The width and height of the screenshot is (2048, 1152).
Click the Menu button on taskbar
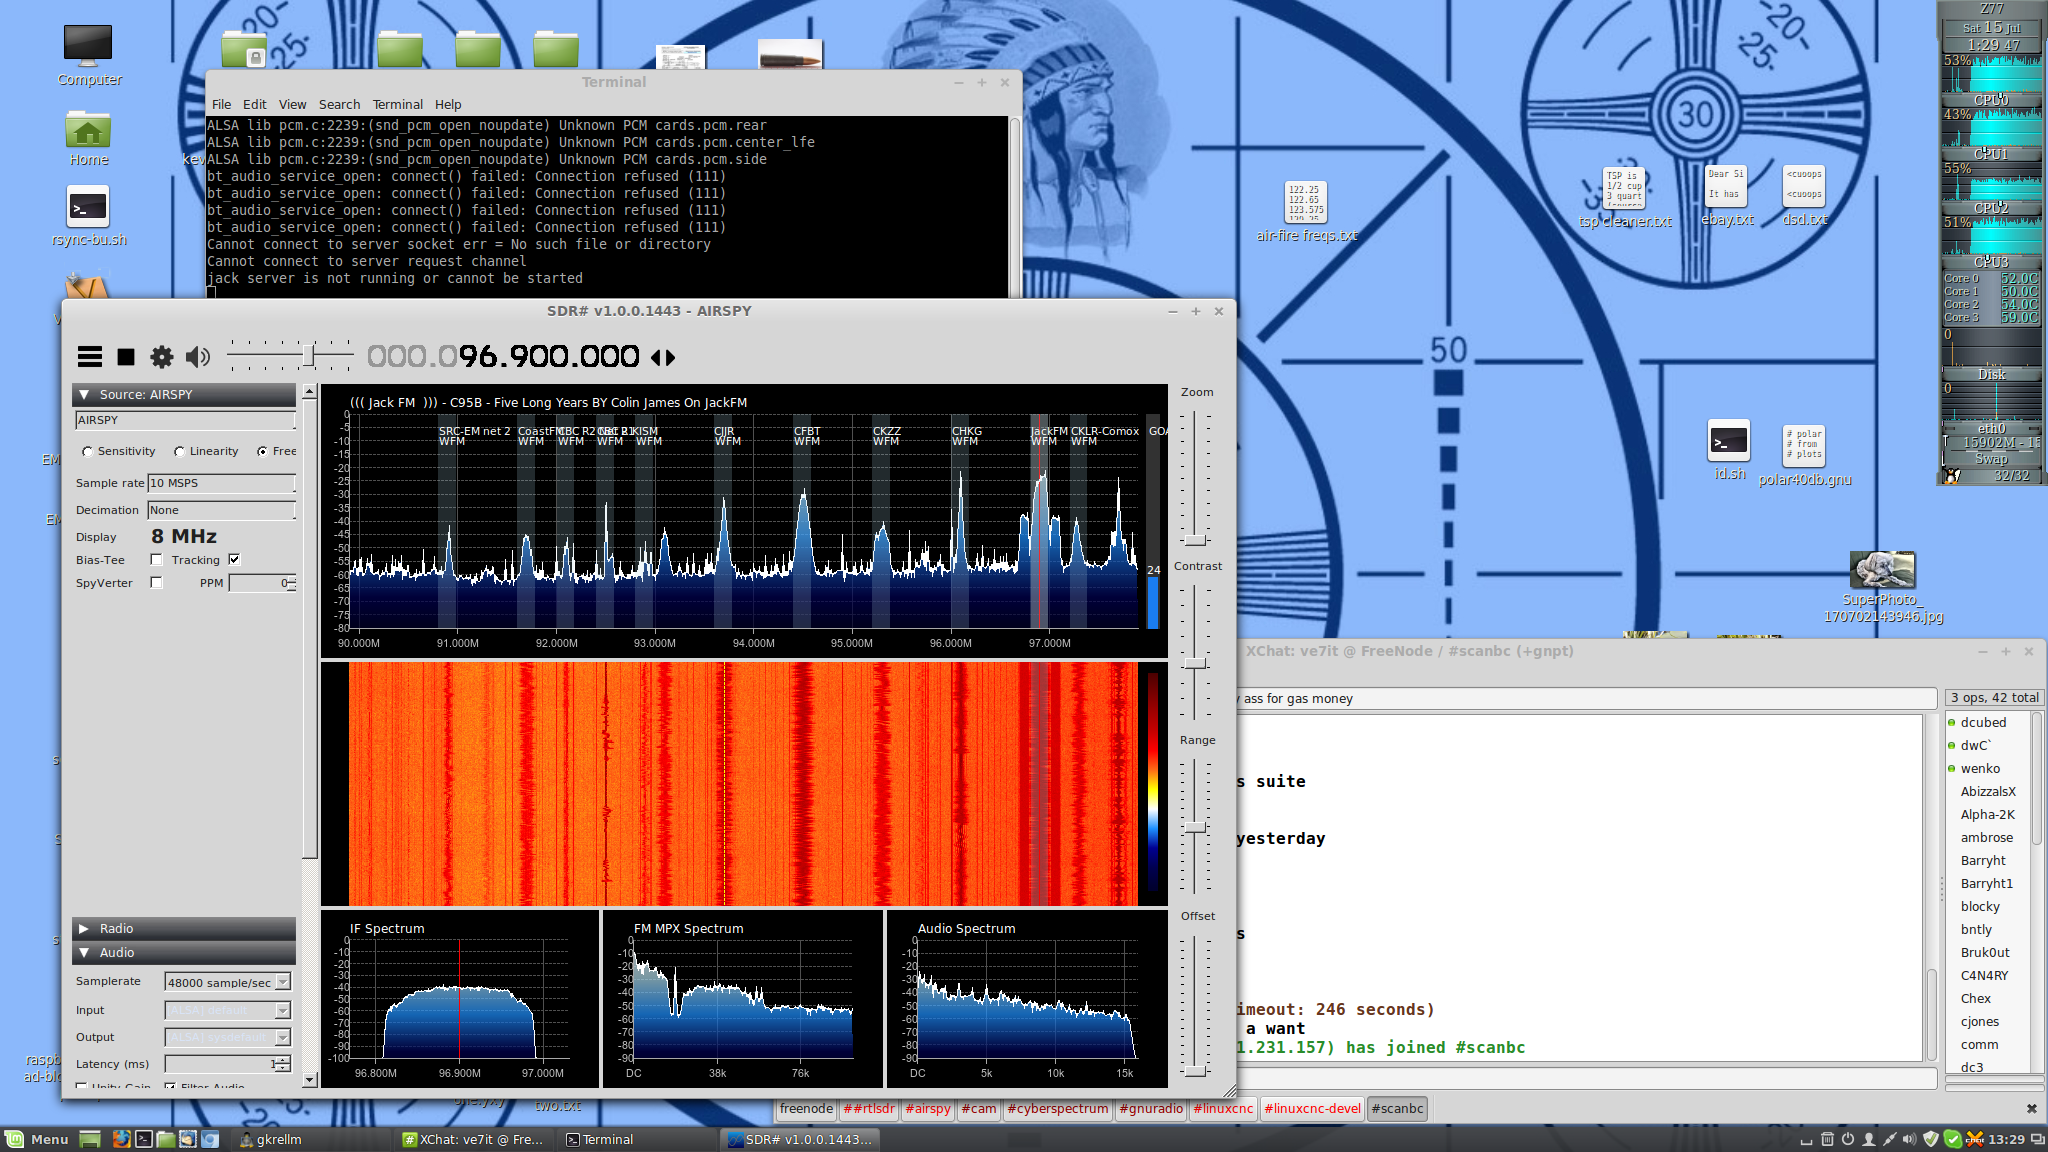[38, 1139]
